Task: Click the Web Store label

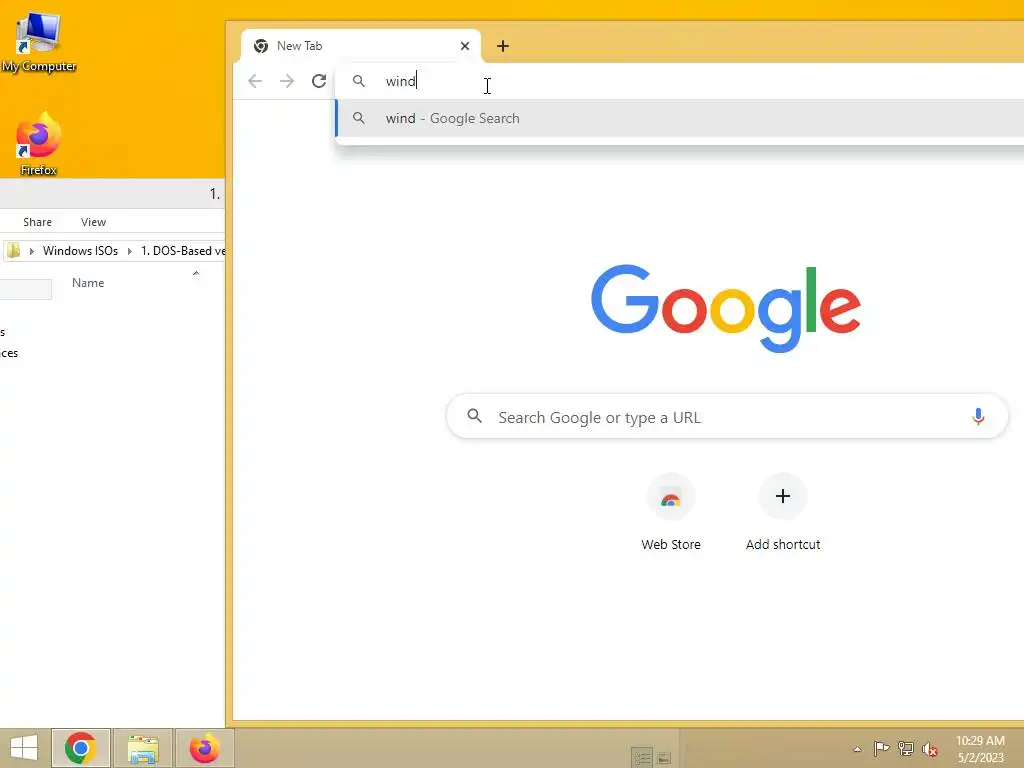Action: click(671, 544)
